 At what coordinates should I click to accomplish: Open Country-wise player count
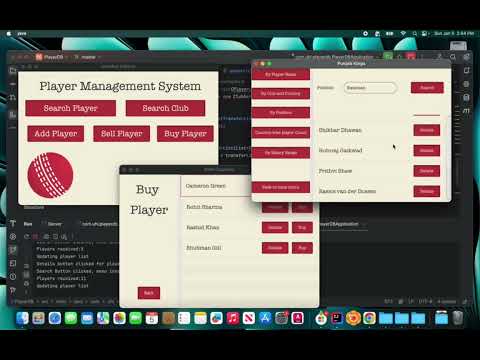coord(281,132)
